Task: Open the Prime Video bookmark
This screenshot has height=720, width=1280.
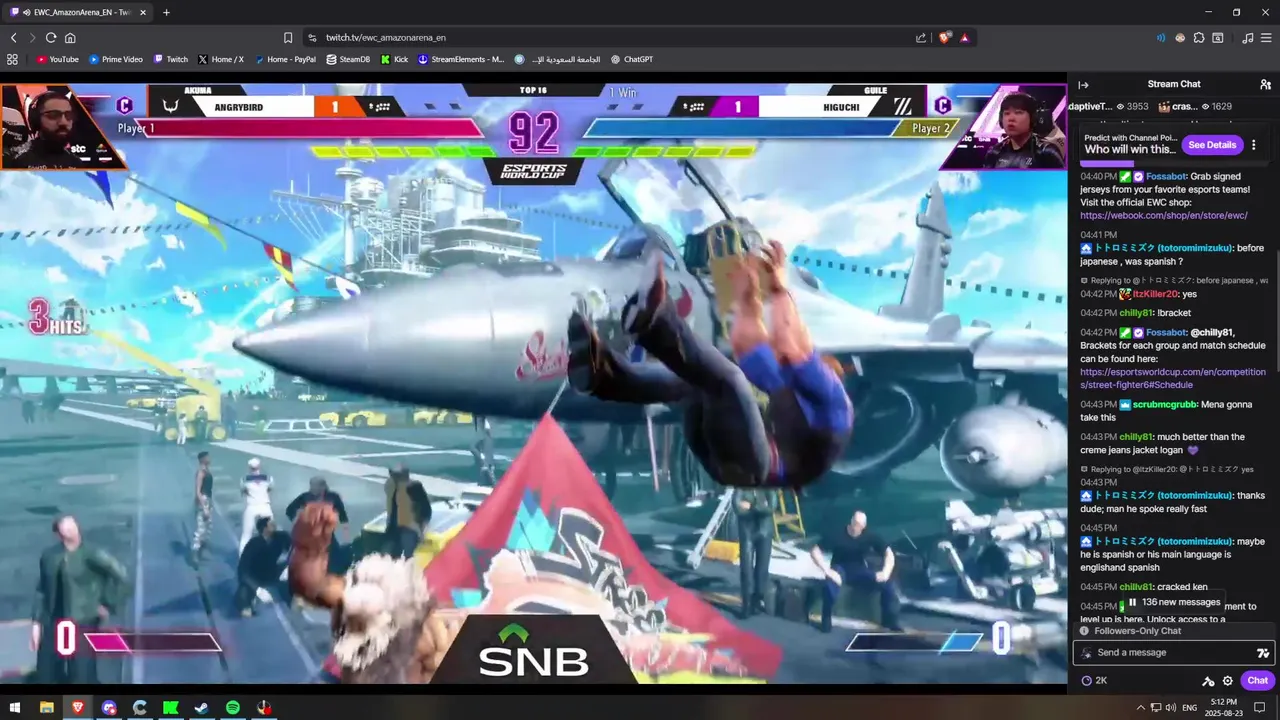Action: coord(116,60)
